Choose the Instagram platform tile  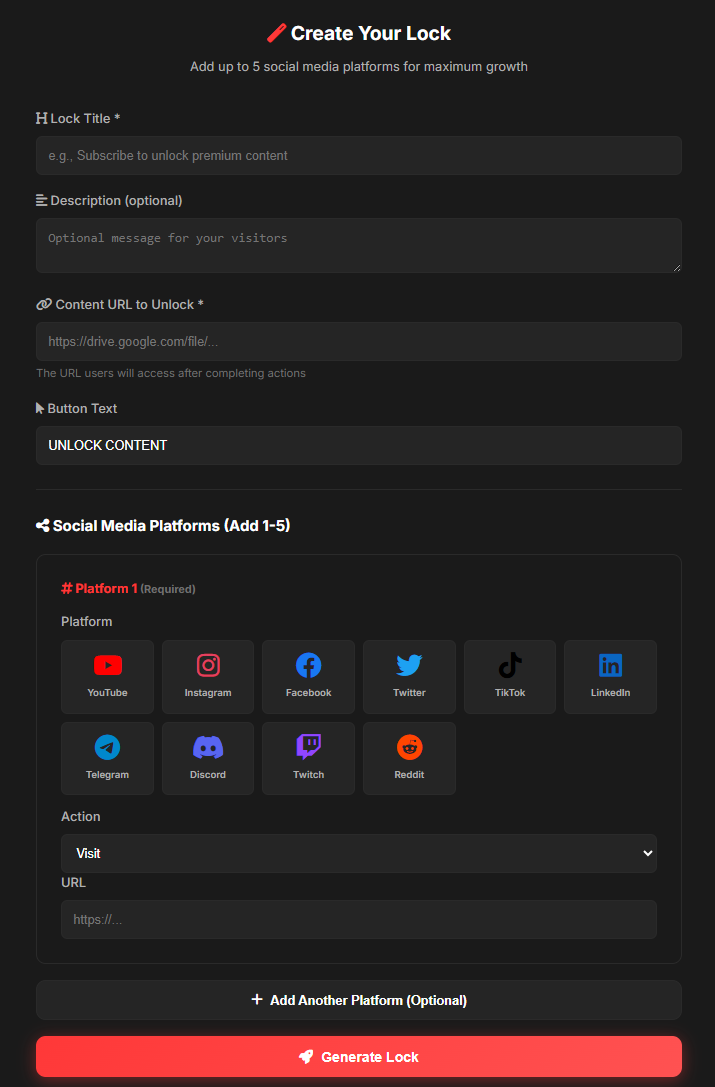(x=208, y=676)
